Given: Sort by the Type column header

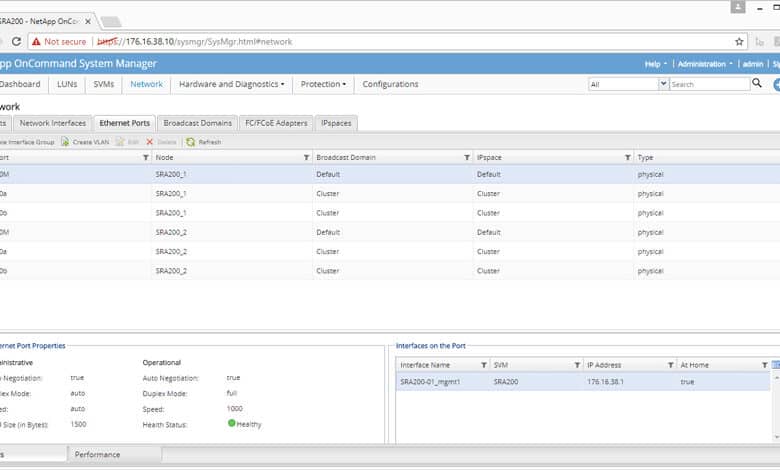Looking at the screenshot, I should click(x=645, y=157).
